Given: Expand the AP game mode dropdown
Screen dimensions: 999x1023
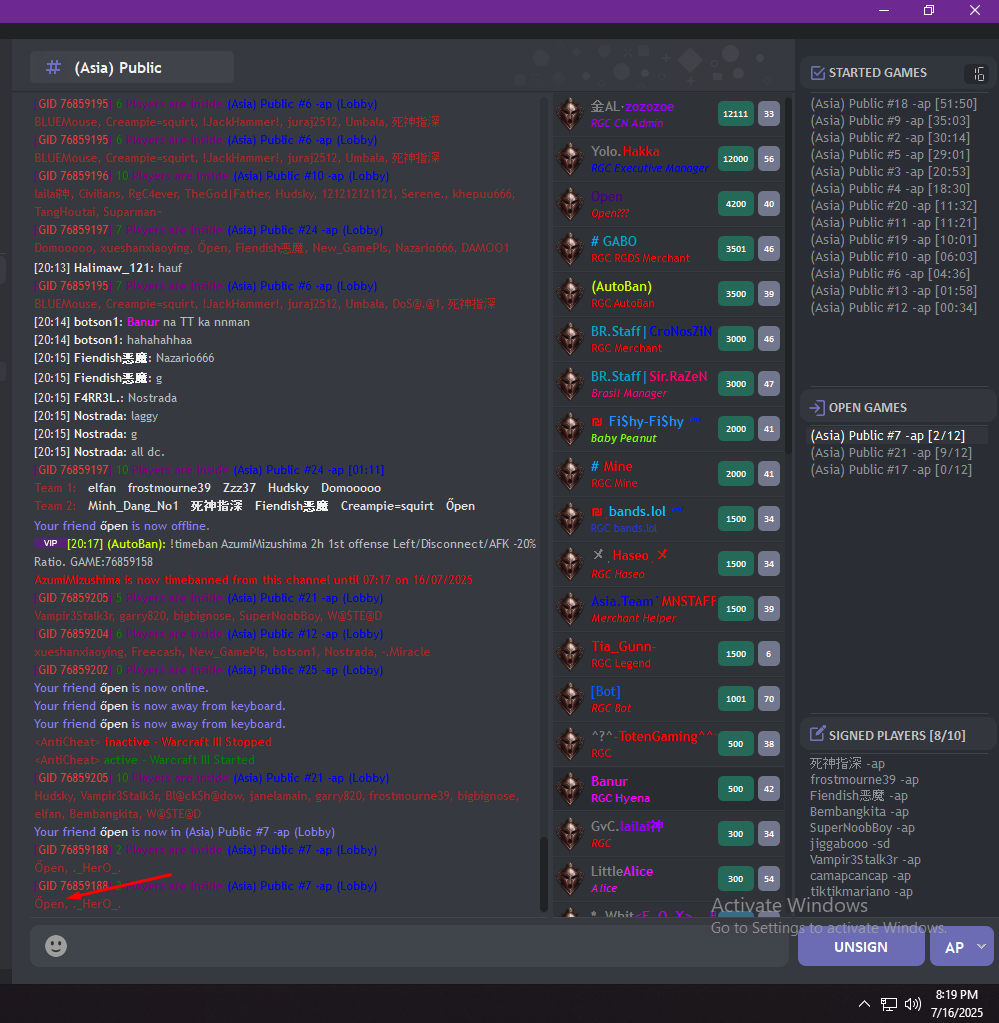Looking at the screenshot, I should tap(962, 947).
